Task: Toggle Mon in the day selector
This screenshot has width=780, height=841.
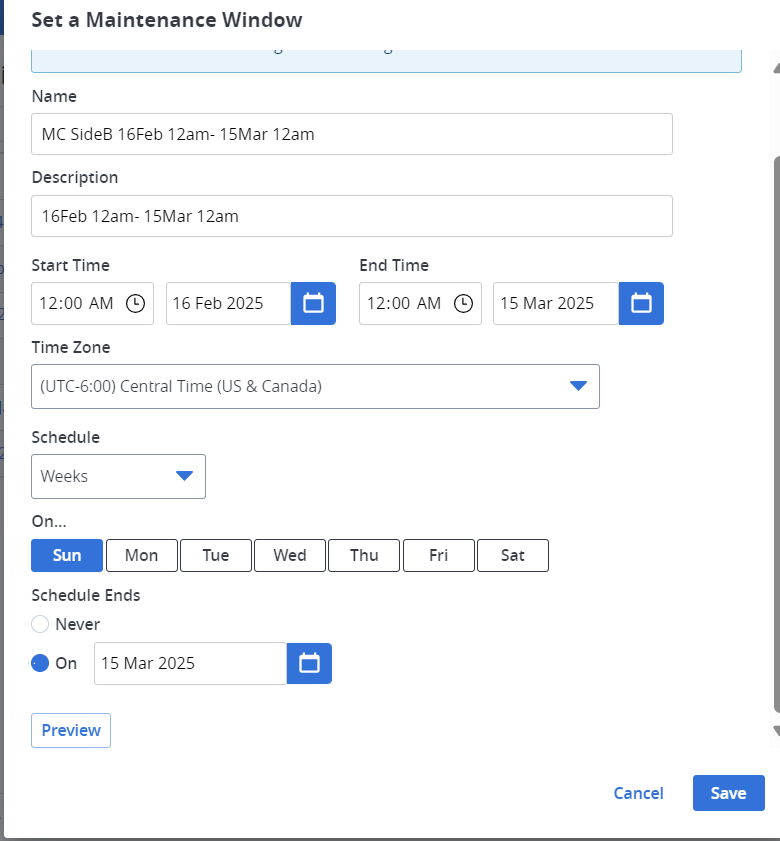Action: pyautogui.click(x=141, y=555)
